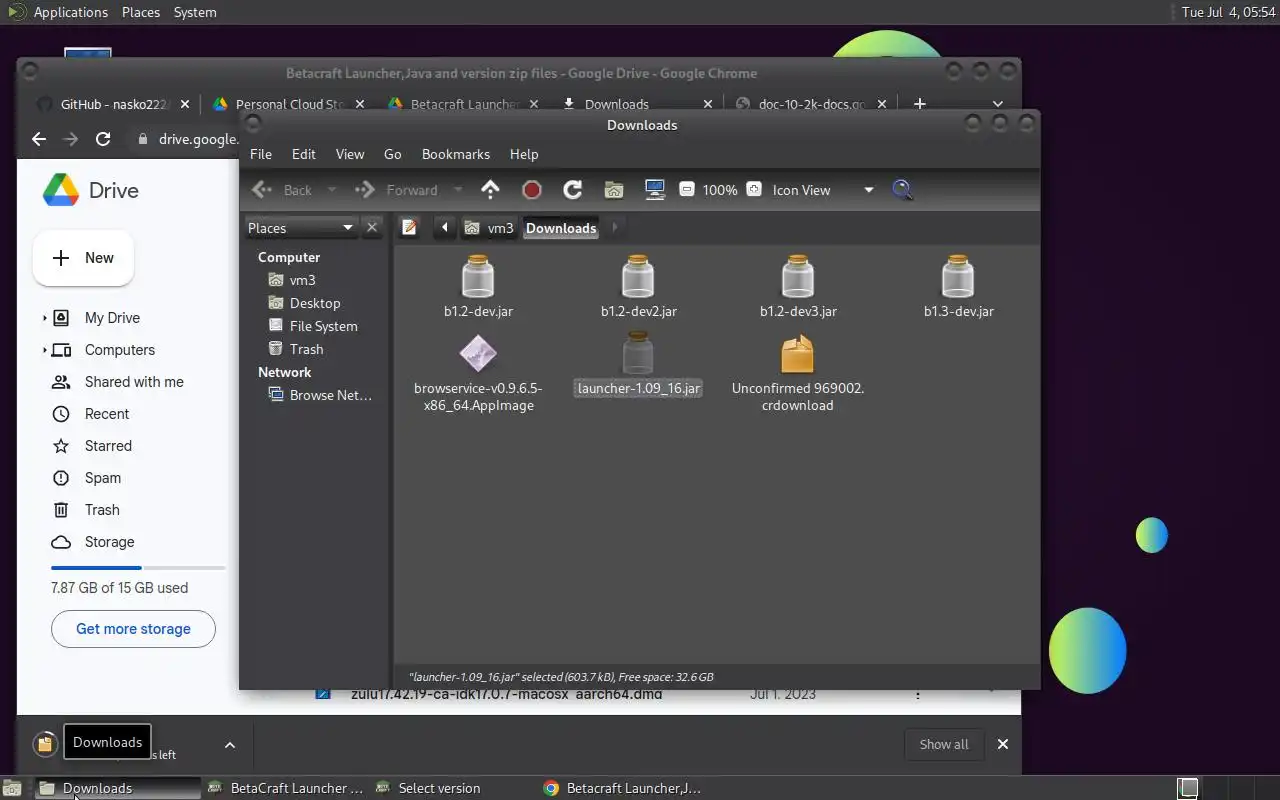Click the red Stop loading icon

532,190
